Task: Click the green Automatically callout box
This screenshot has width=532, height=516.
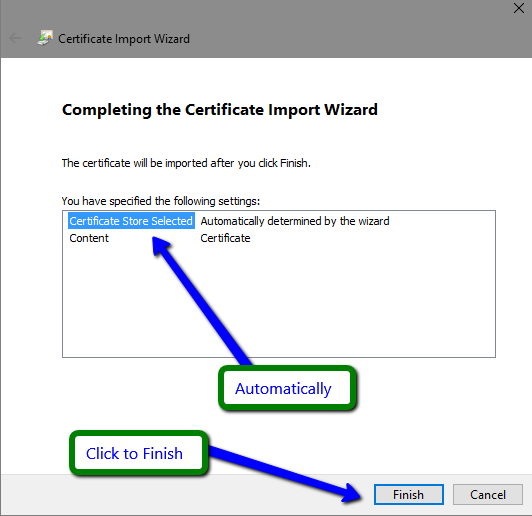Action: pos(287,388)
